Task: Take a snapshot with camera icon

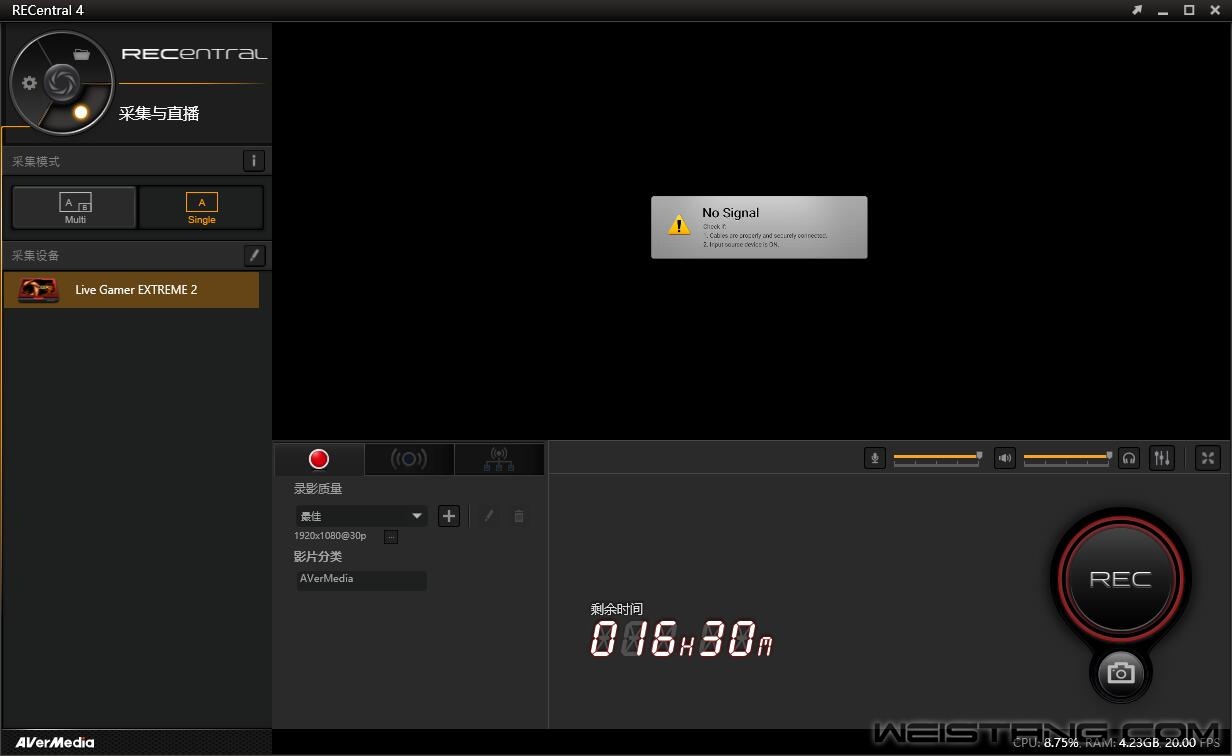Action: coord(1120,673)
